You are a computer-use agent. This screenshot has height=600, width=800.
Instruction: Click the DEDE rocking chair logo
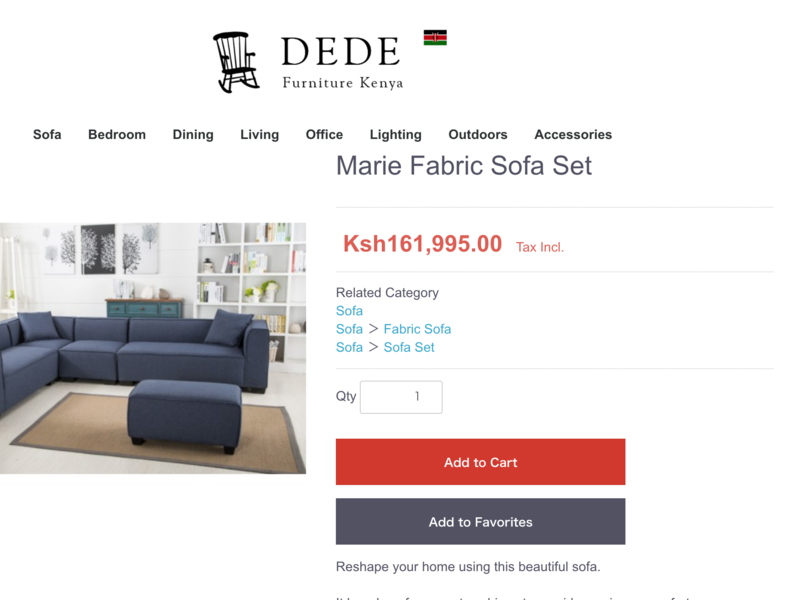(x=236, y=62)
